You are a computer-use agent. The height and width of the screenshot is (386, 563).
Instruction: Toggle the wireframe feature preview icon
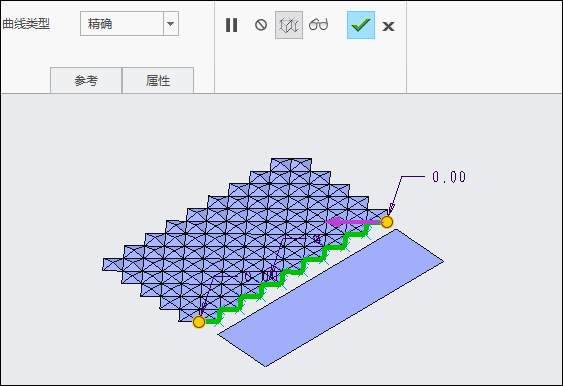click(289, 25)
